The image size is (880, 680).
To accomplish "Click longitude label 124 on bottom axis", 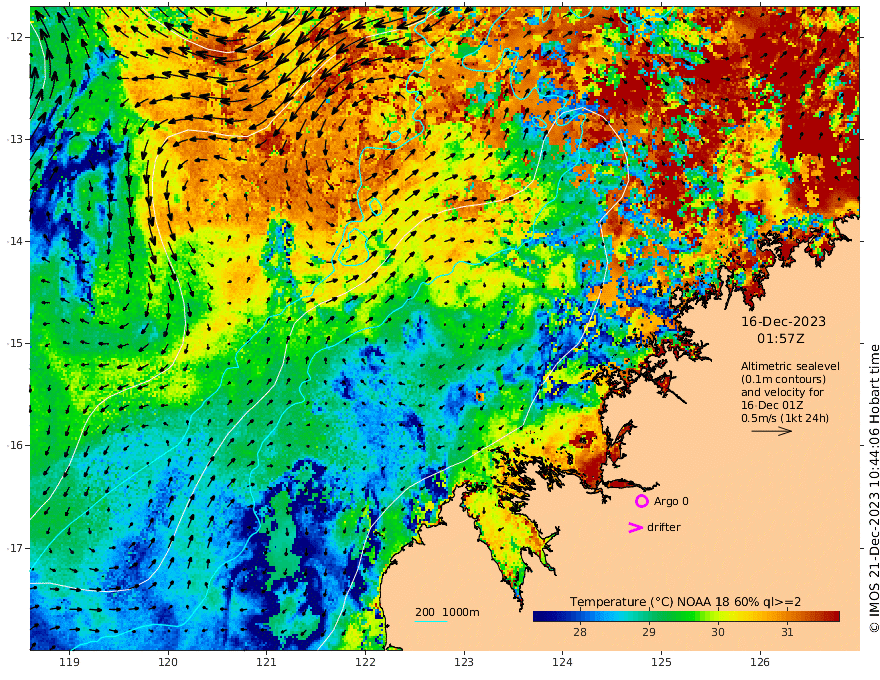I will click(562, 663).
